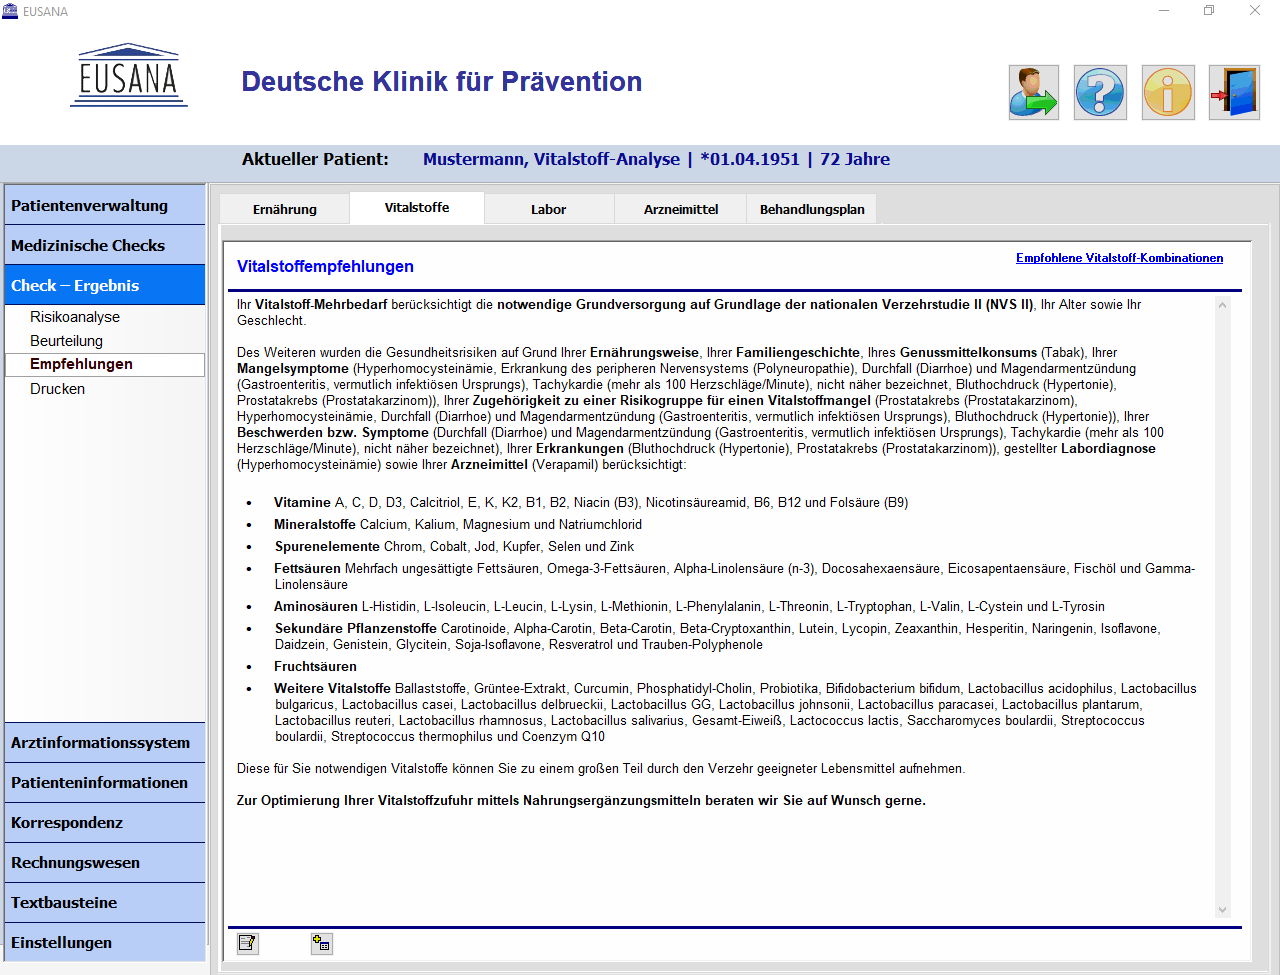Open the yellow info icon

(x=1168, y=93)
